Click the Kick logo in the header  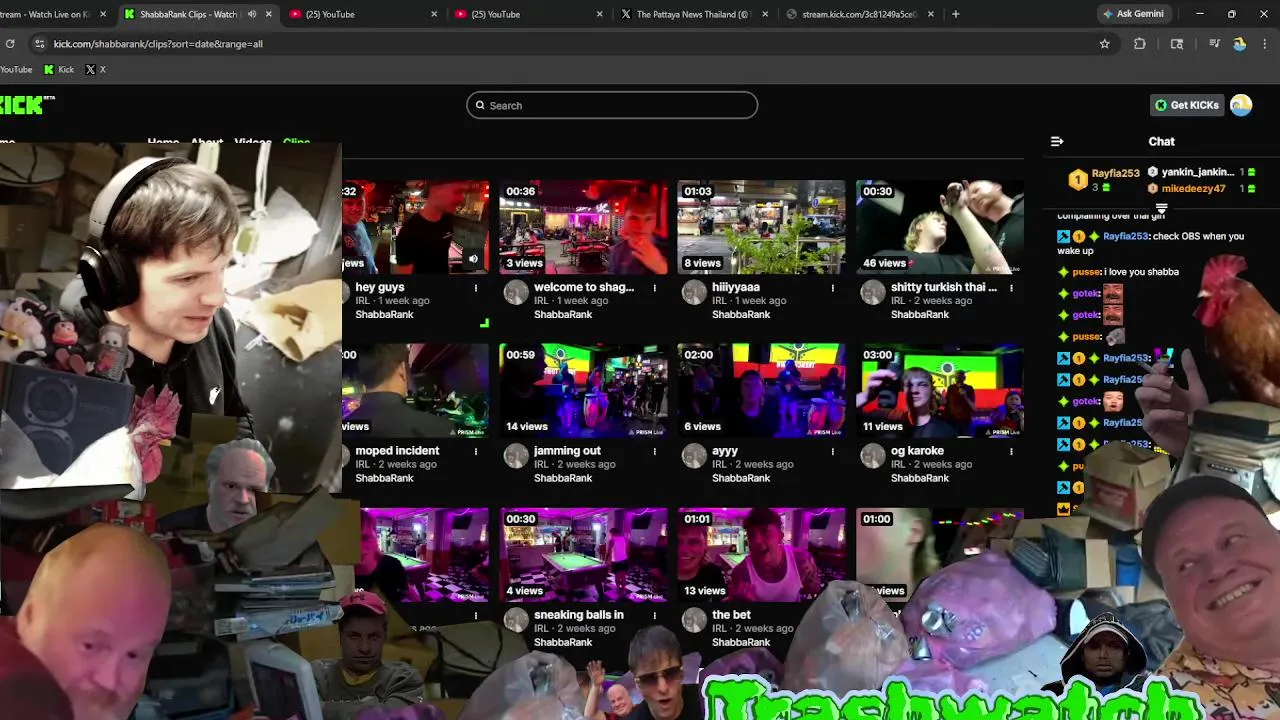point(25,105)
